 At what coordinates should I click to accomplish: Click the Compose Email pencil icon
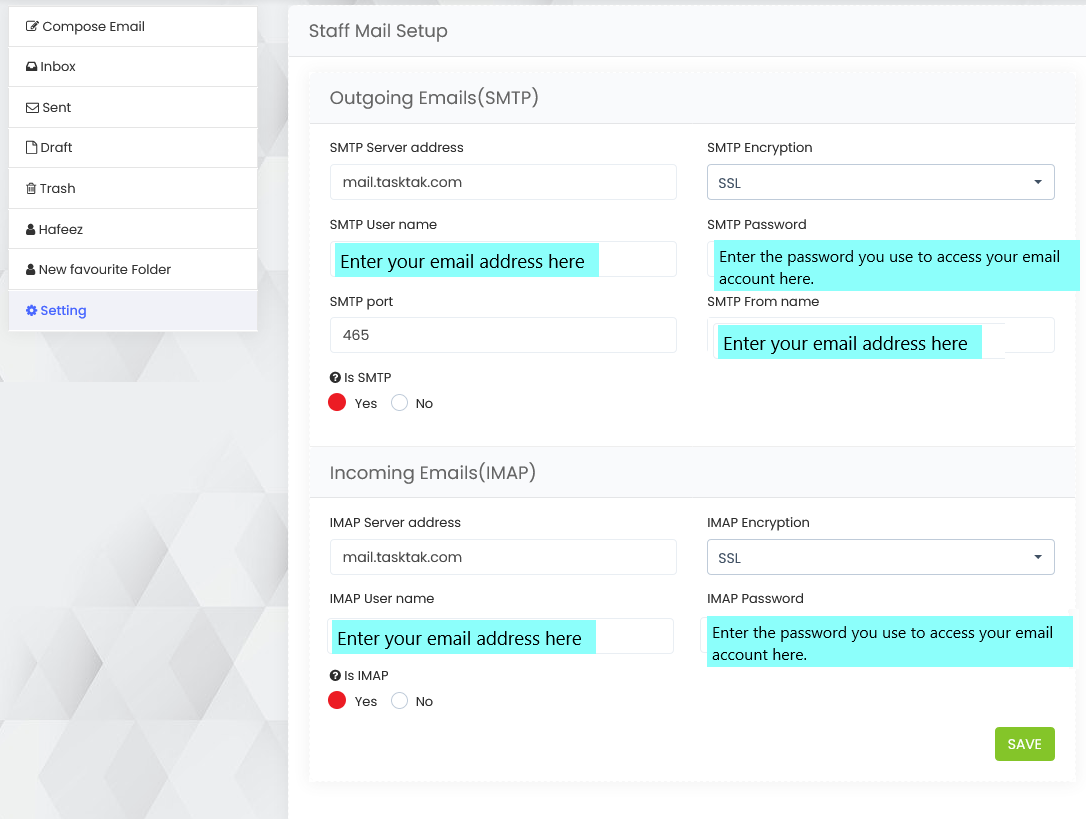pos(32,27)
